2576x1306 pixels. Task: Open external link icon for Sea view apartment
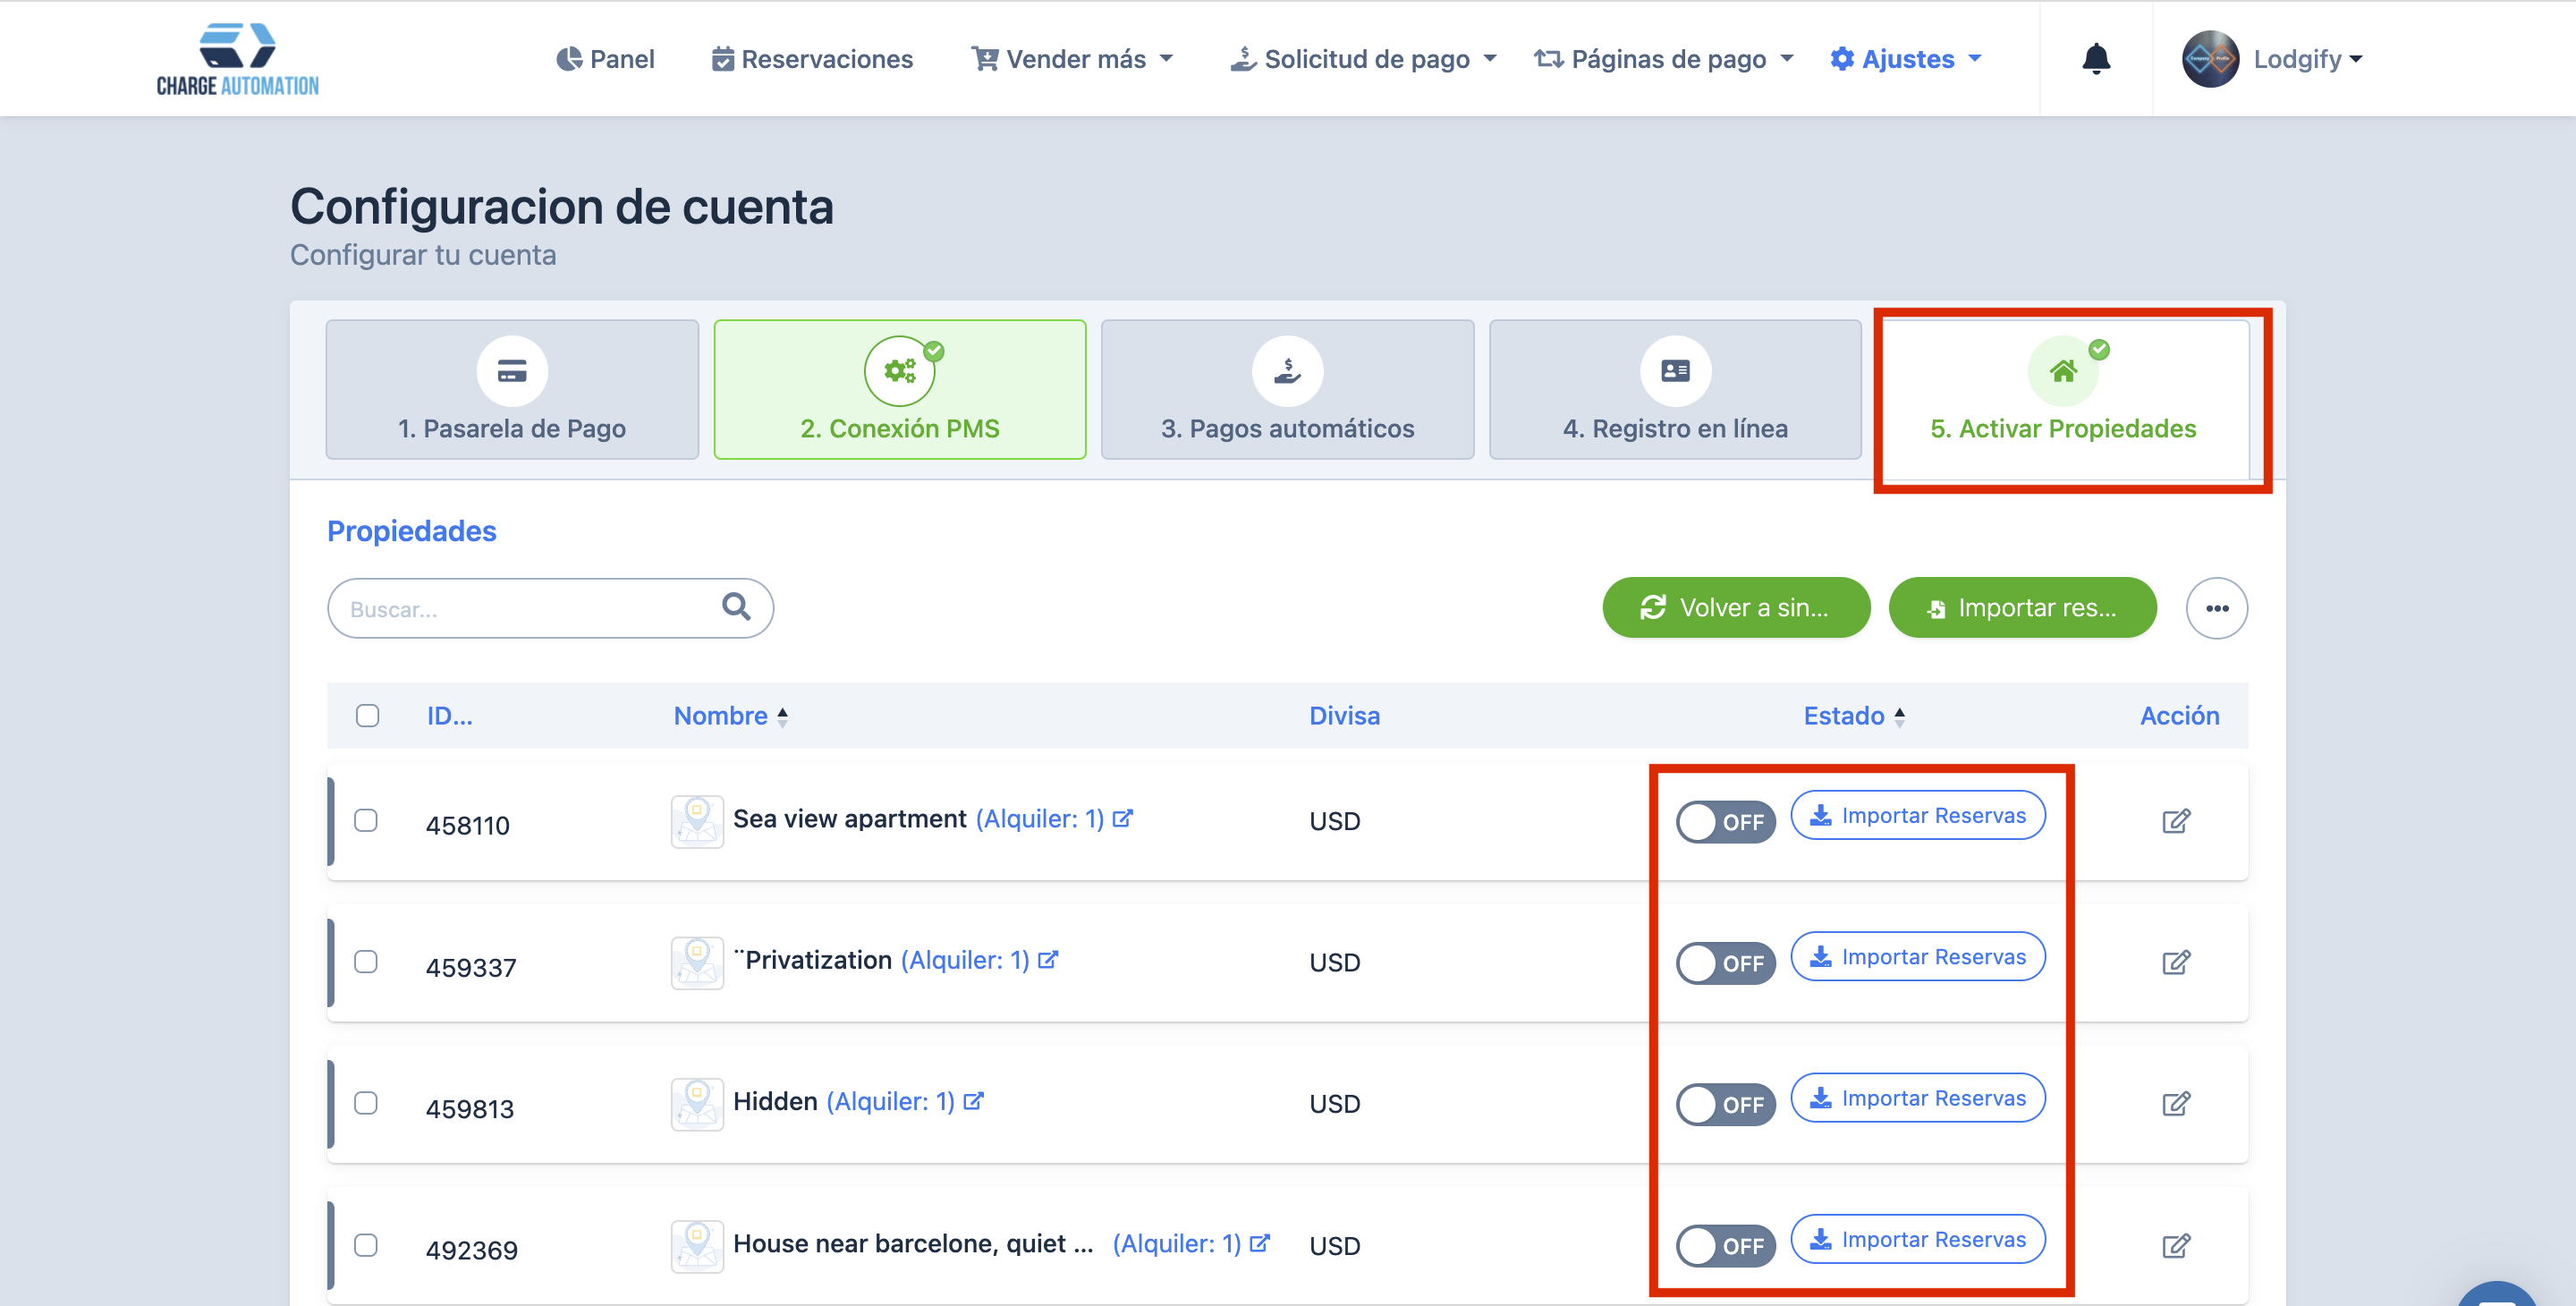tap(1123, 819)
